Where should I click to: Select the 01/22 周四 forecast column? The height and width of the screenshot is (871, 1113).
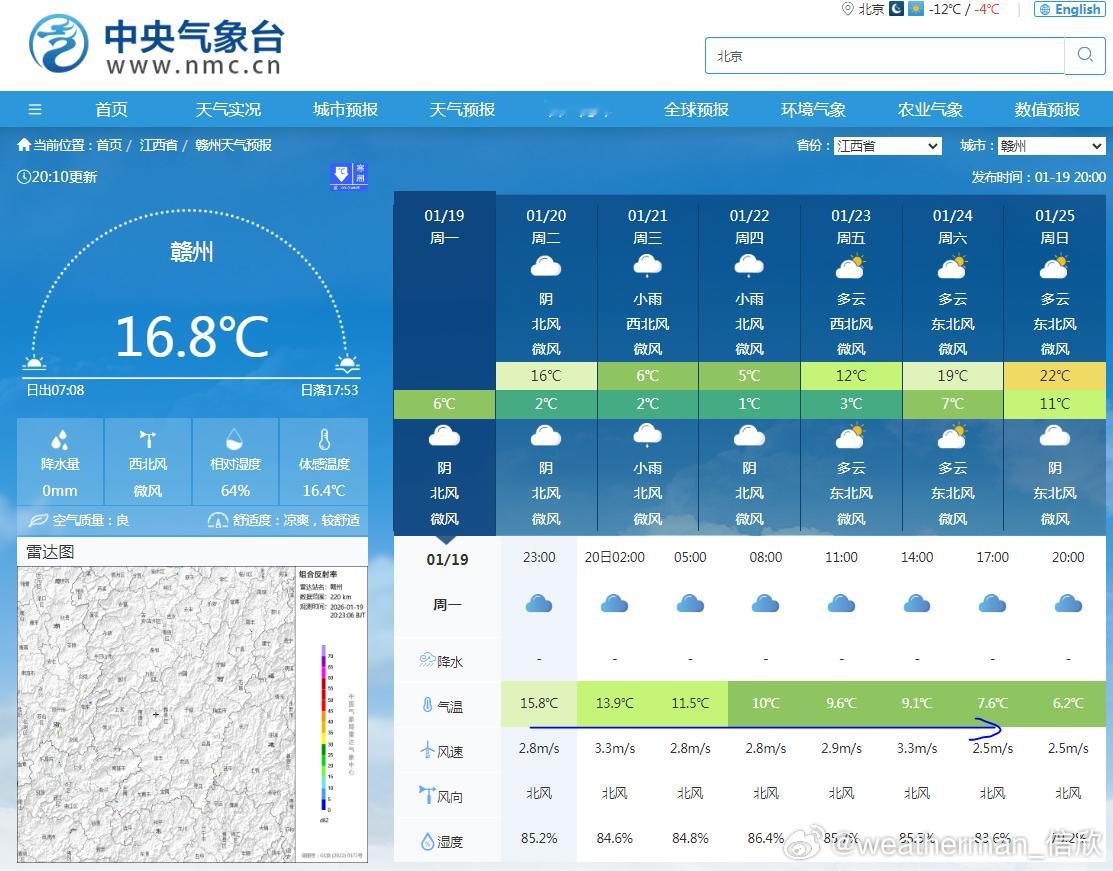pyautogui.click(x=749, y=363)
